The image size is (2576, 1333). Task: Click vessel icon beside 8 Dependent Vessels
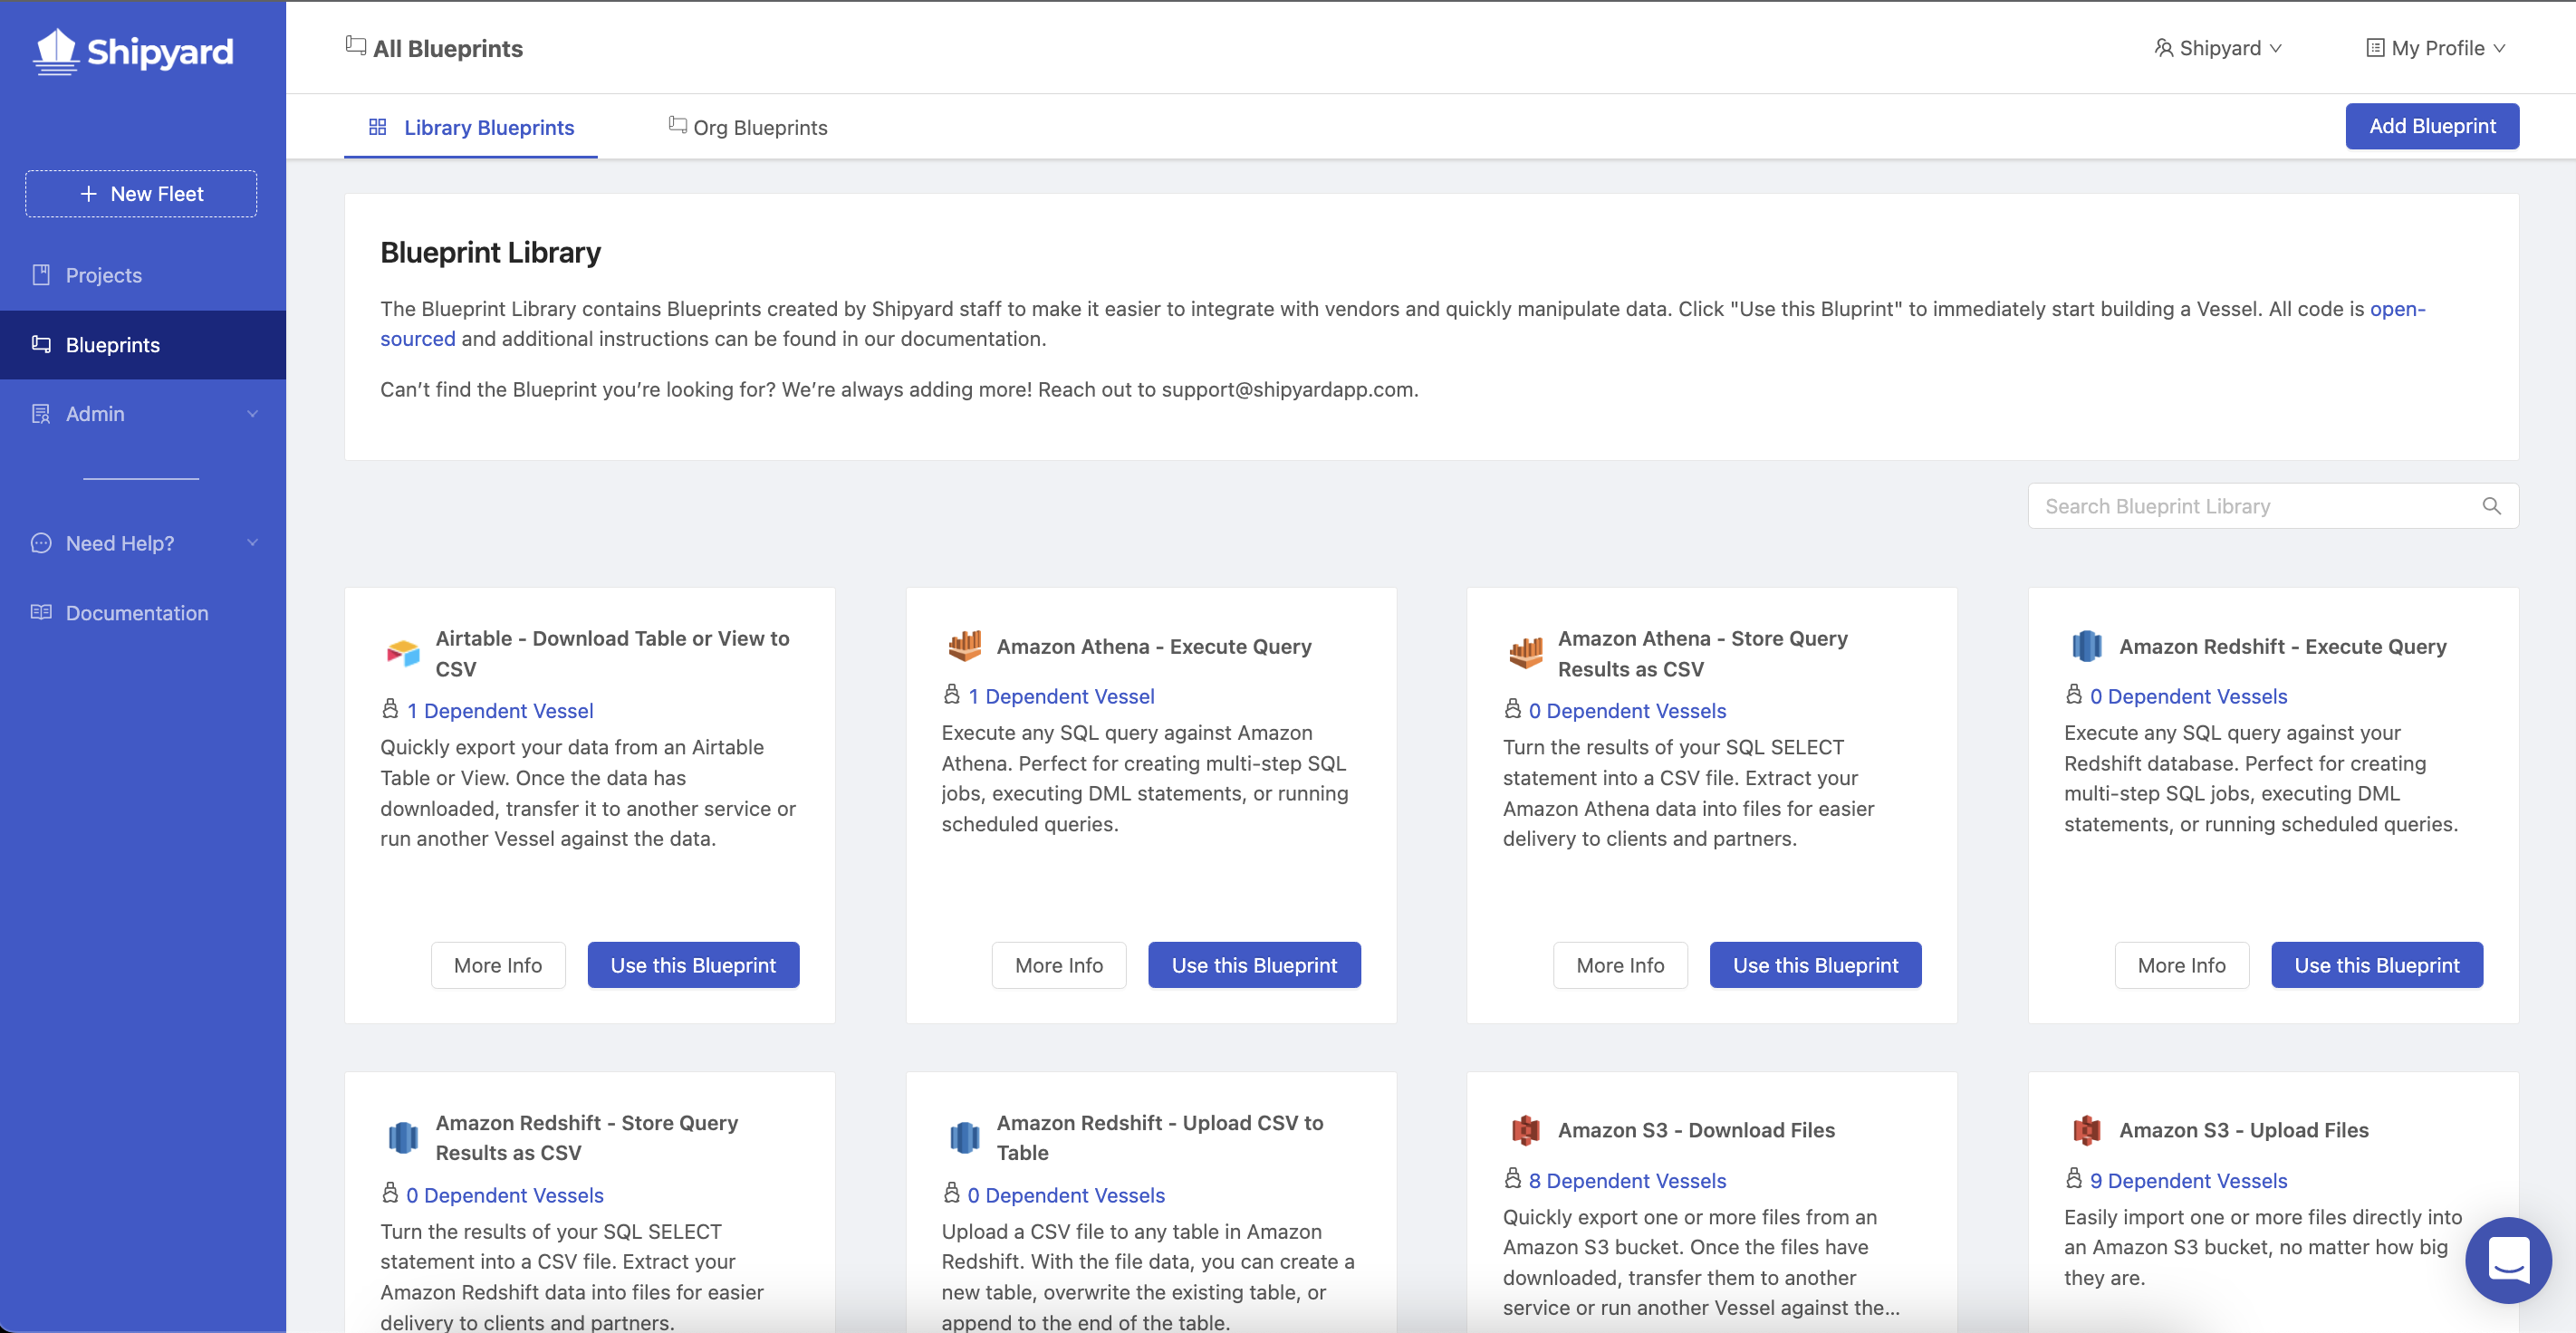click(x=1513, y=1179)
